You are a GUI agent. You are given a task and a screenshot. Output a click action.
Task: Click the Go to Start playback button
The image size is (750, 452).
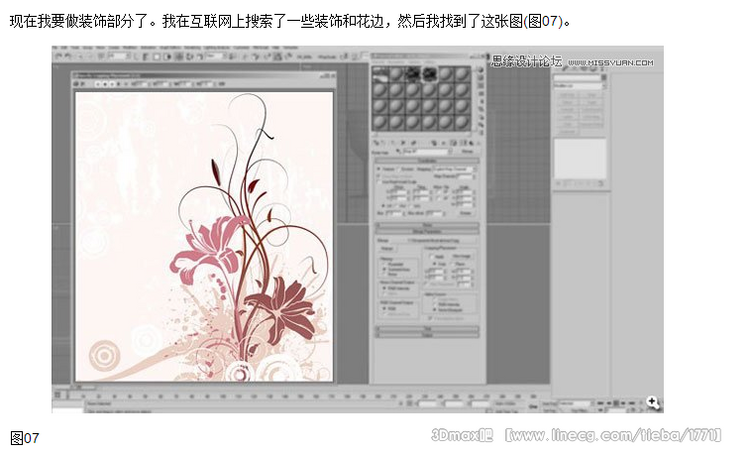pyautogui.click(x=600, y=403)
